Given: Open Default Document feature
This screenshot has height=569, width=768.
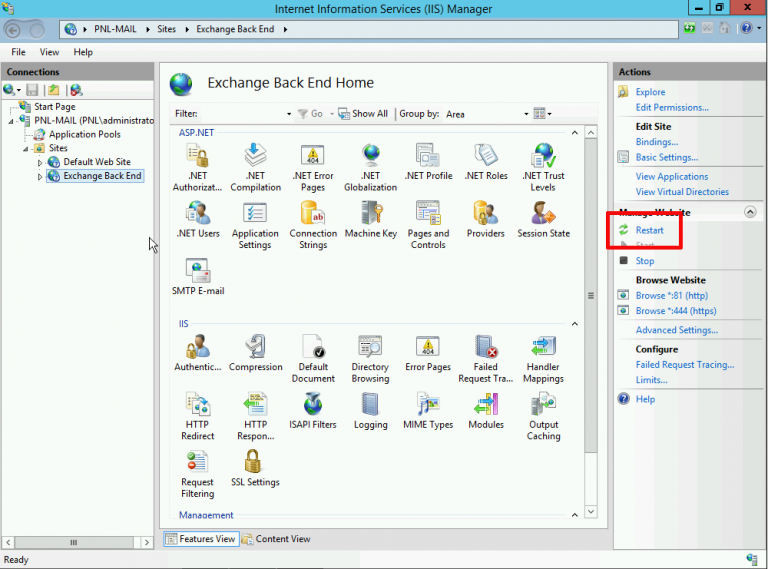Looking at the screenshot, I should pyautogui.click(x=313, y=358).
